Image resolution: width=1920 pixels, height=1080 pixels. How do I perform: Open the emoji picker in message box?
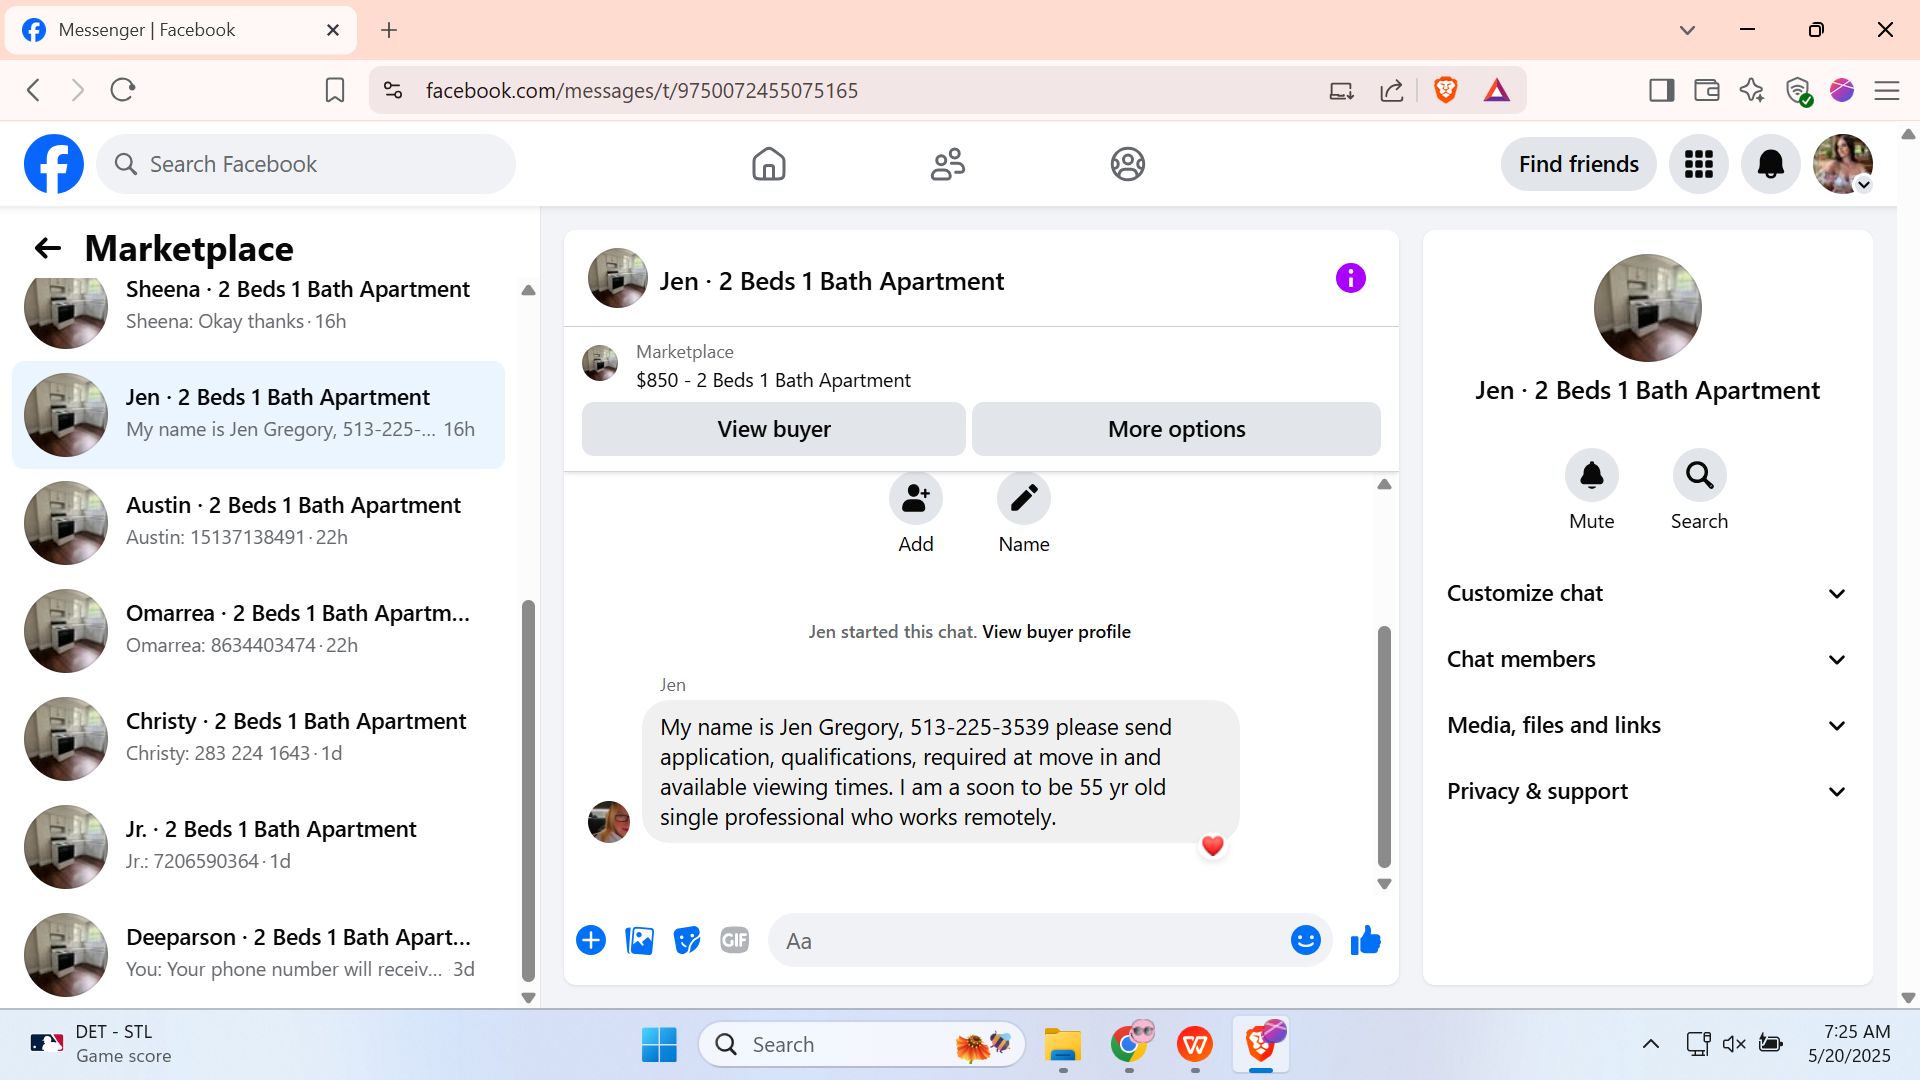coord(1305,941)
